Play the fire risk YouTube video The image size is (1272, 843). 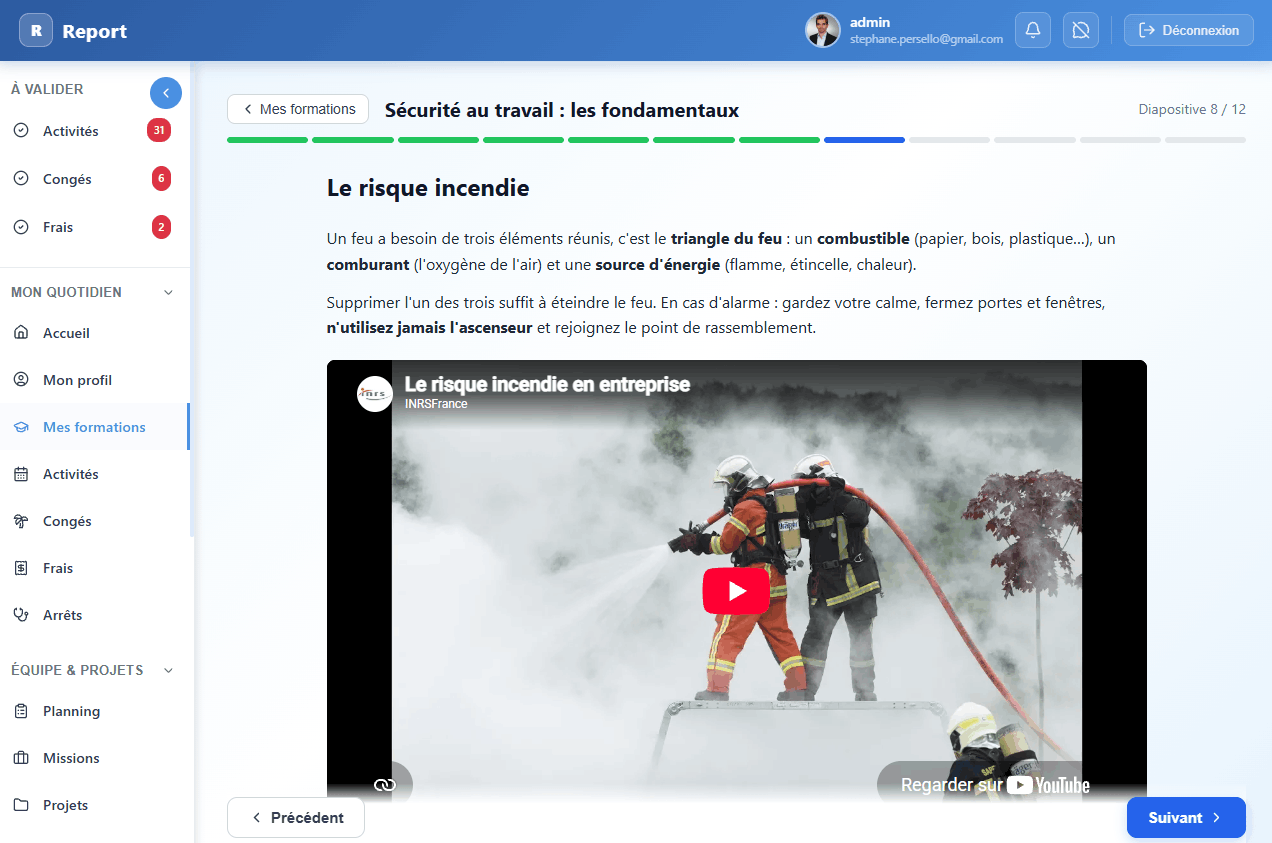point(736,590)
